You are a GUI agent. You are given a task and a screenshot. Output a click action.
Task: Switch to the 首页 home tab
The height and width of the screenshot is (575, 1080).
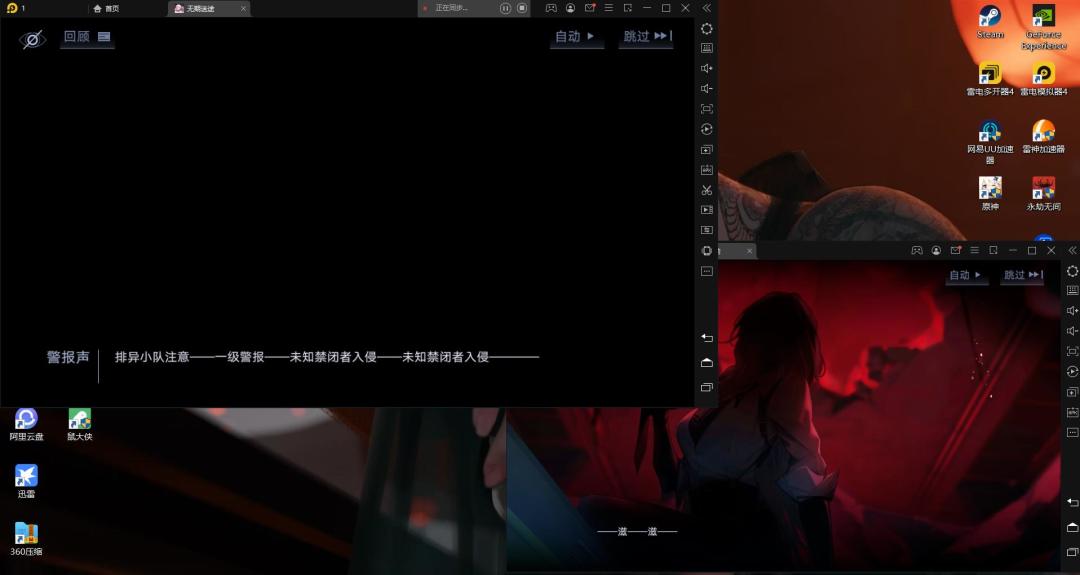point(106,8)
